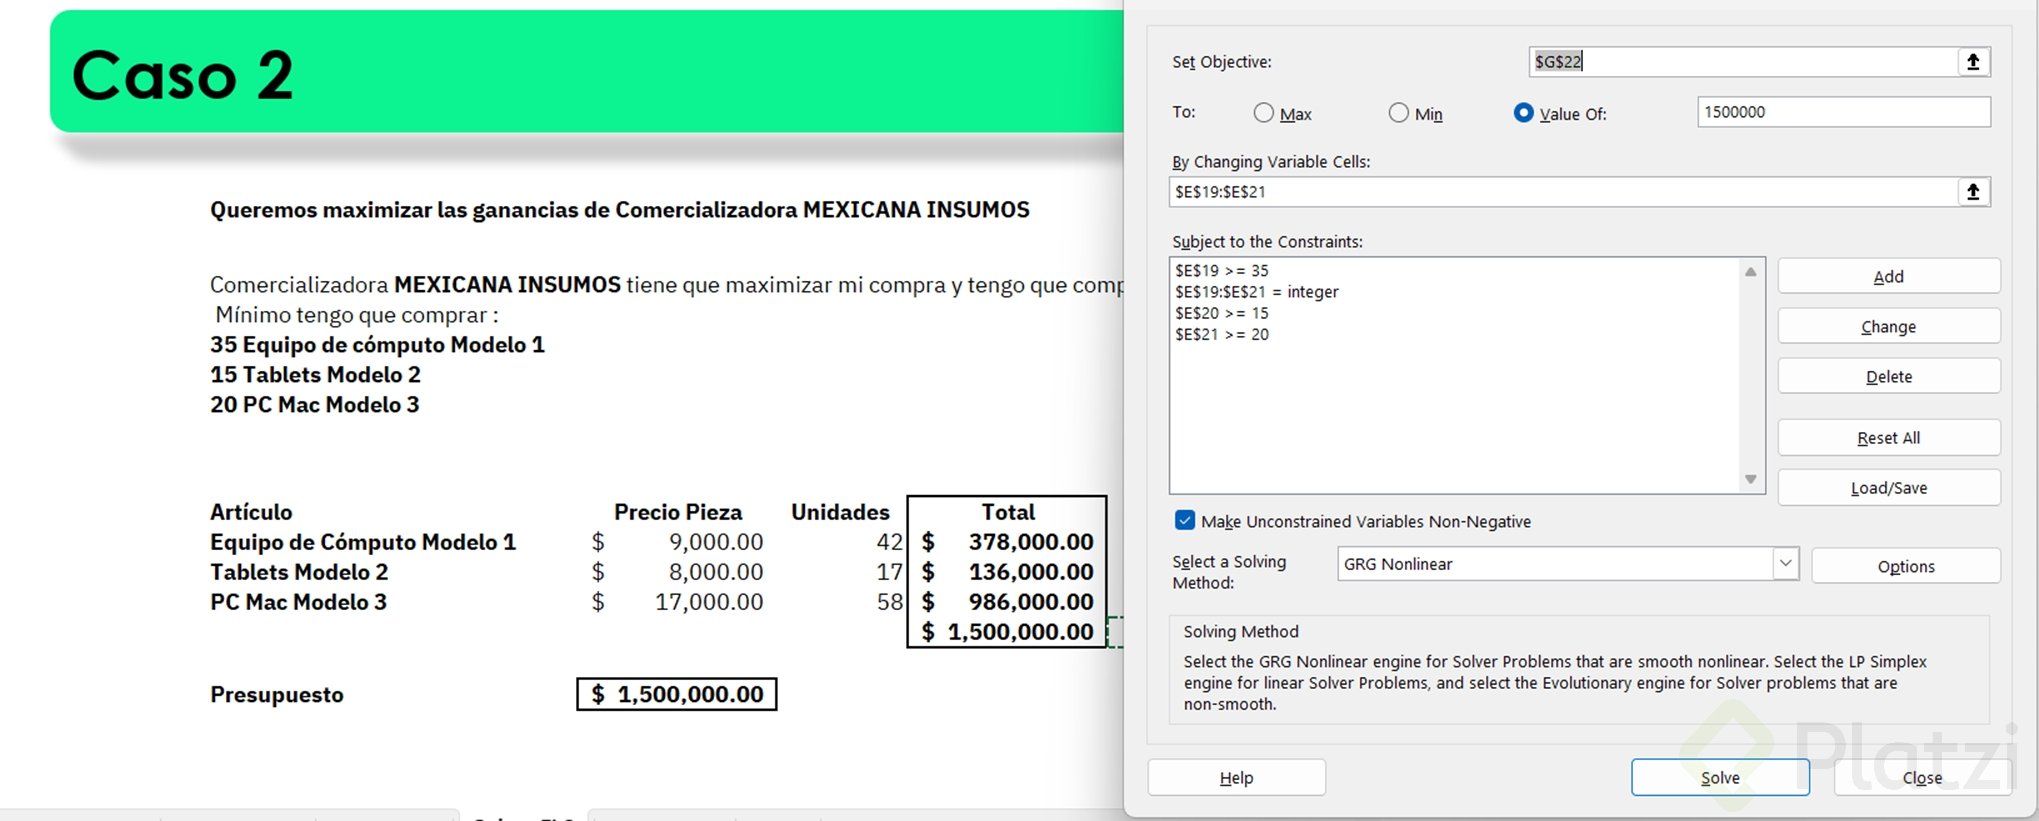
Task: Click the range selector icon for Changing Variable Cells
Action: point(1973,192)
